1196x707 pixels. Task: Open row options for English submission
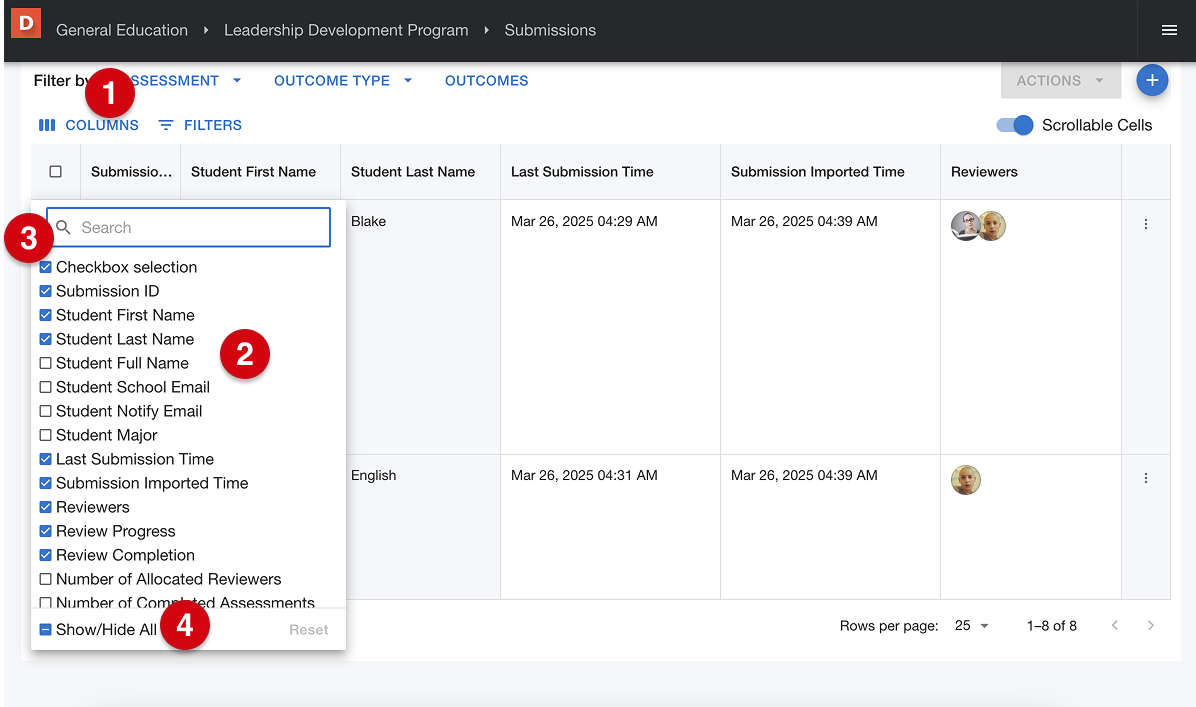pyautogui.click(x=1146, y=478)
